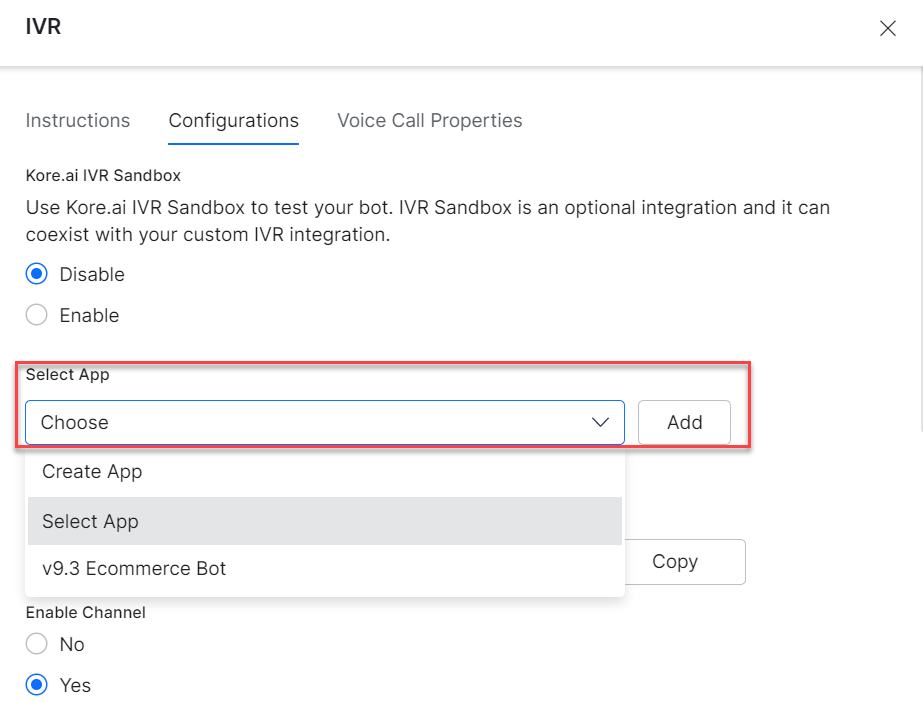
Task: Select the Enable radio button for IVR Sandbox
Action: pyautogui.click(x=36, y=315)
